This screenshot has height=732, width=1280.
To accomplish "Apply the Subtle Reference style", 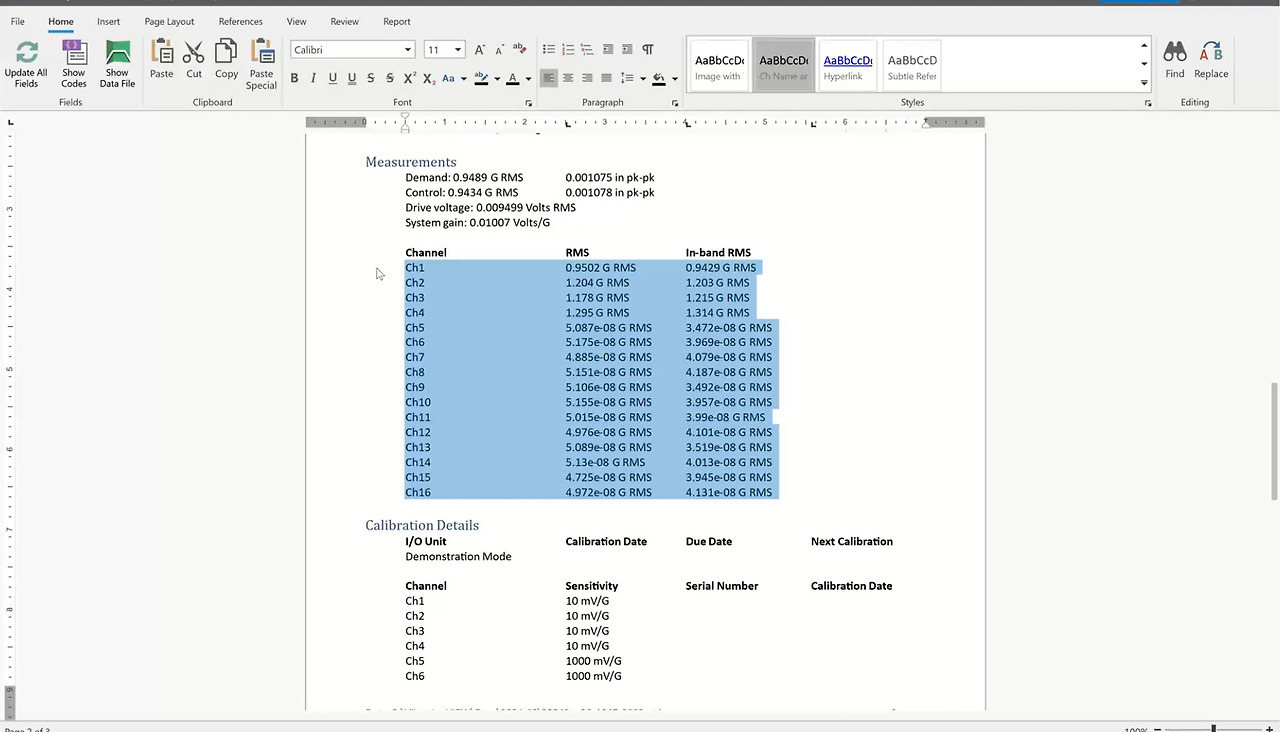I will (x=912, y=66).
